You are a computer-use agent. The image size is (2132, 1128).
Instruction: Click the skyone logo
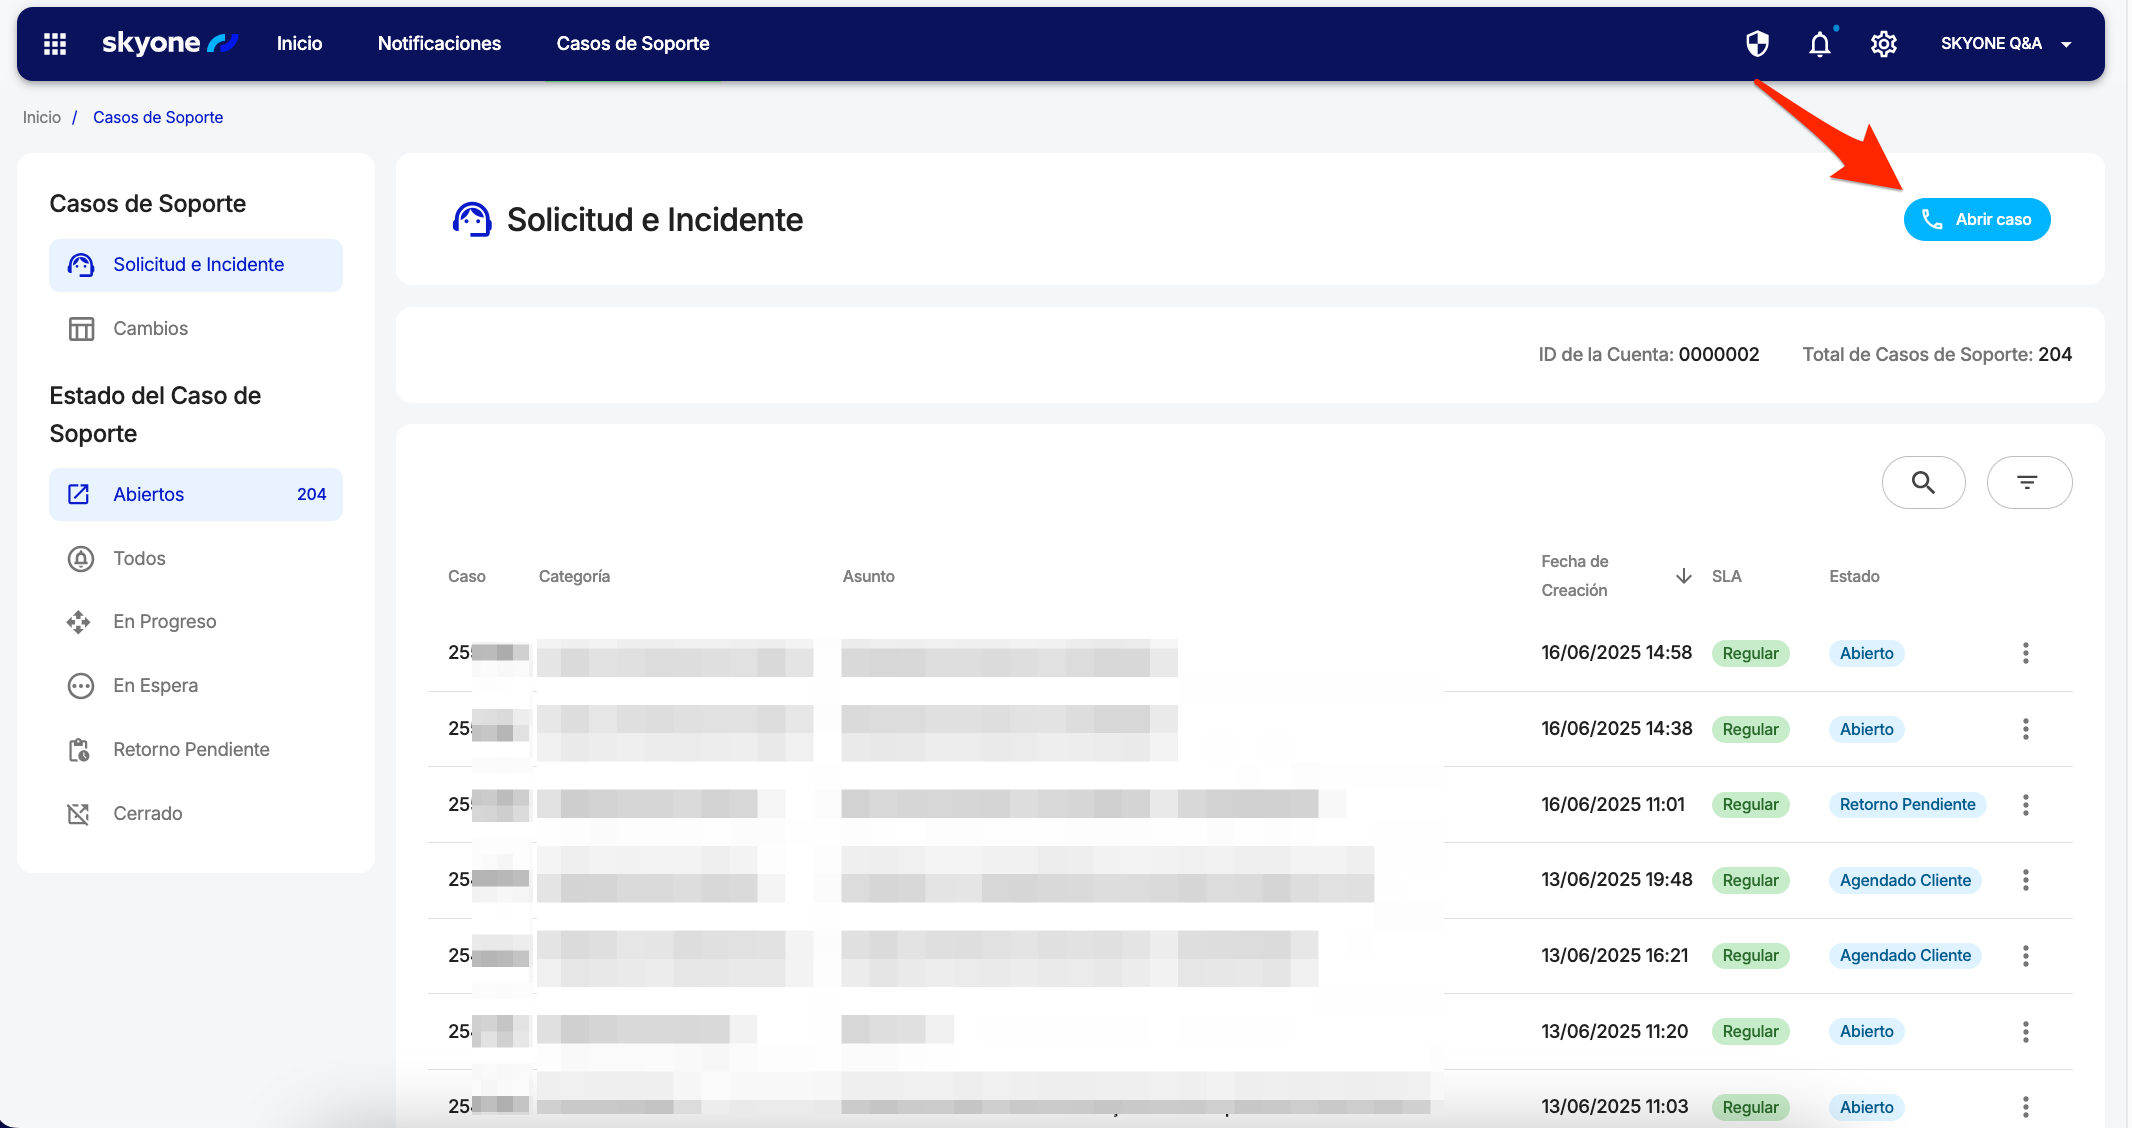click(x=169, y=43)
